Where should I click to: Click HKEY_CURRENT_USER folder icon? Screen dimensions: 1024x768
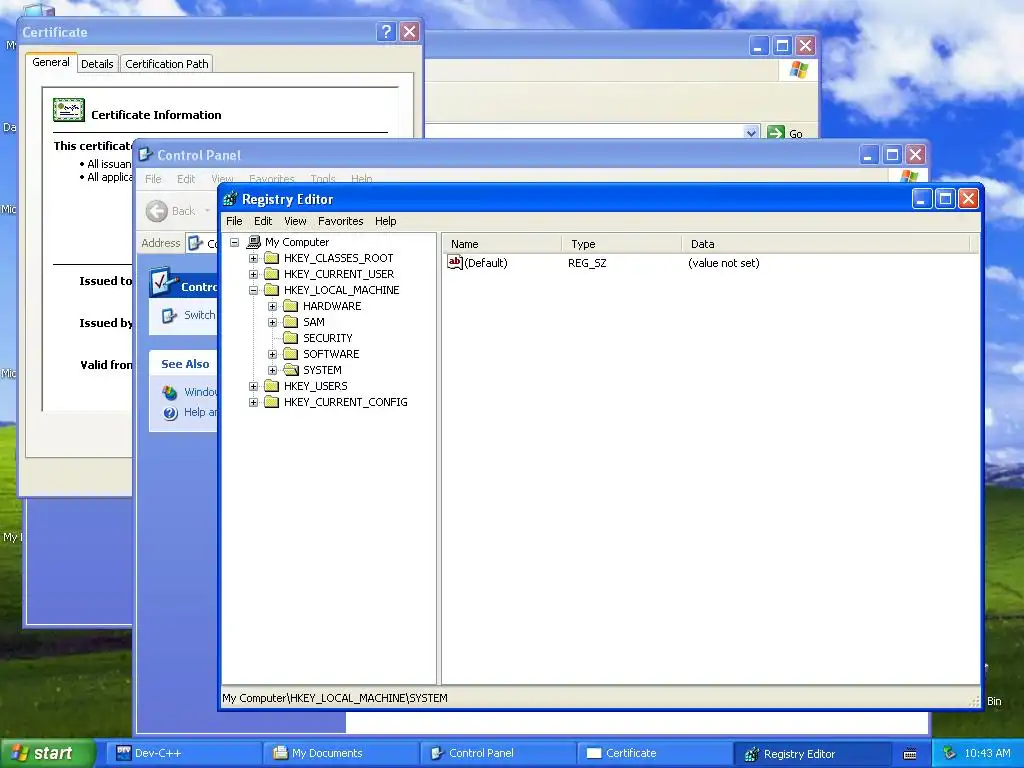(272, 274)
